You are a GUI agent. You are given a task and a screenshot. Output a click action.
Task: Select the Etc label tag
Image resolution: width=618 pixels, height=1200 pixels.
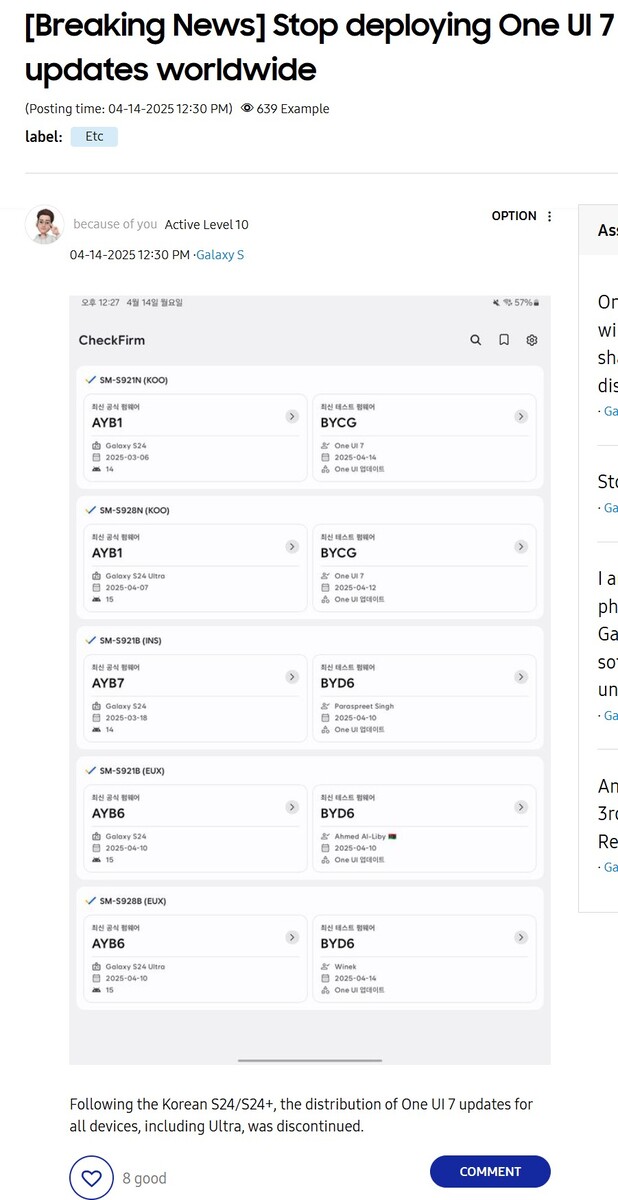pos(94,136)
